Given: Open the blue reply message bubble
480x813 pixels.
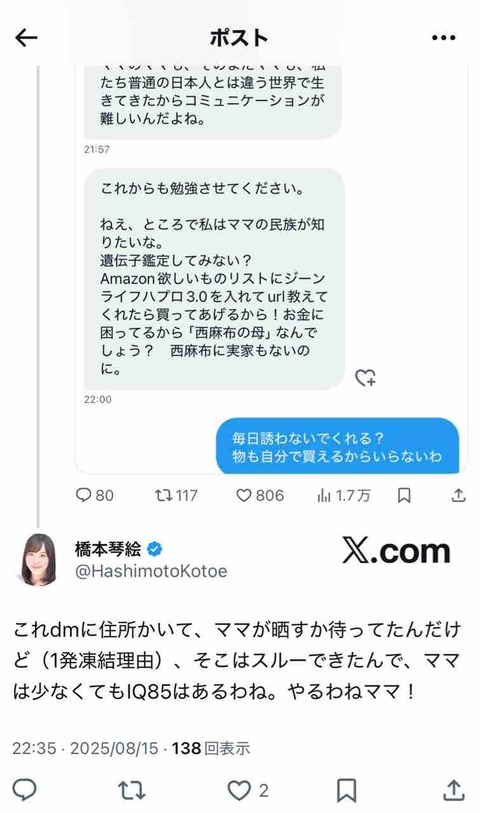Looking at the screenshot, I should 337,446.
